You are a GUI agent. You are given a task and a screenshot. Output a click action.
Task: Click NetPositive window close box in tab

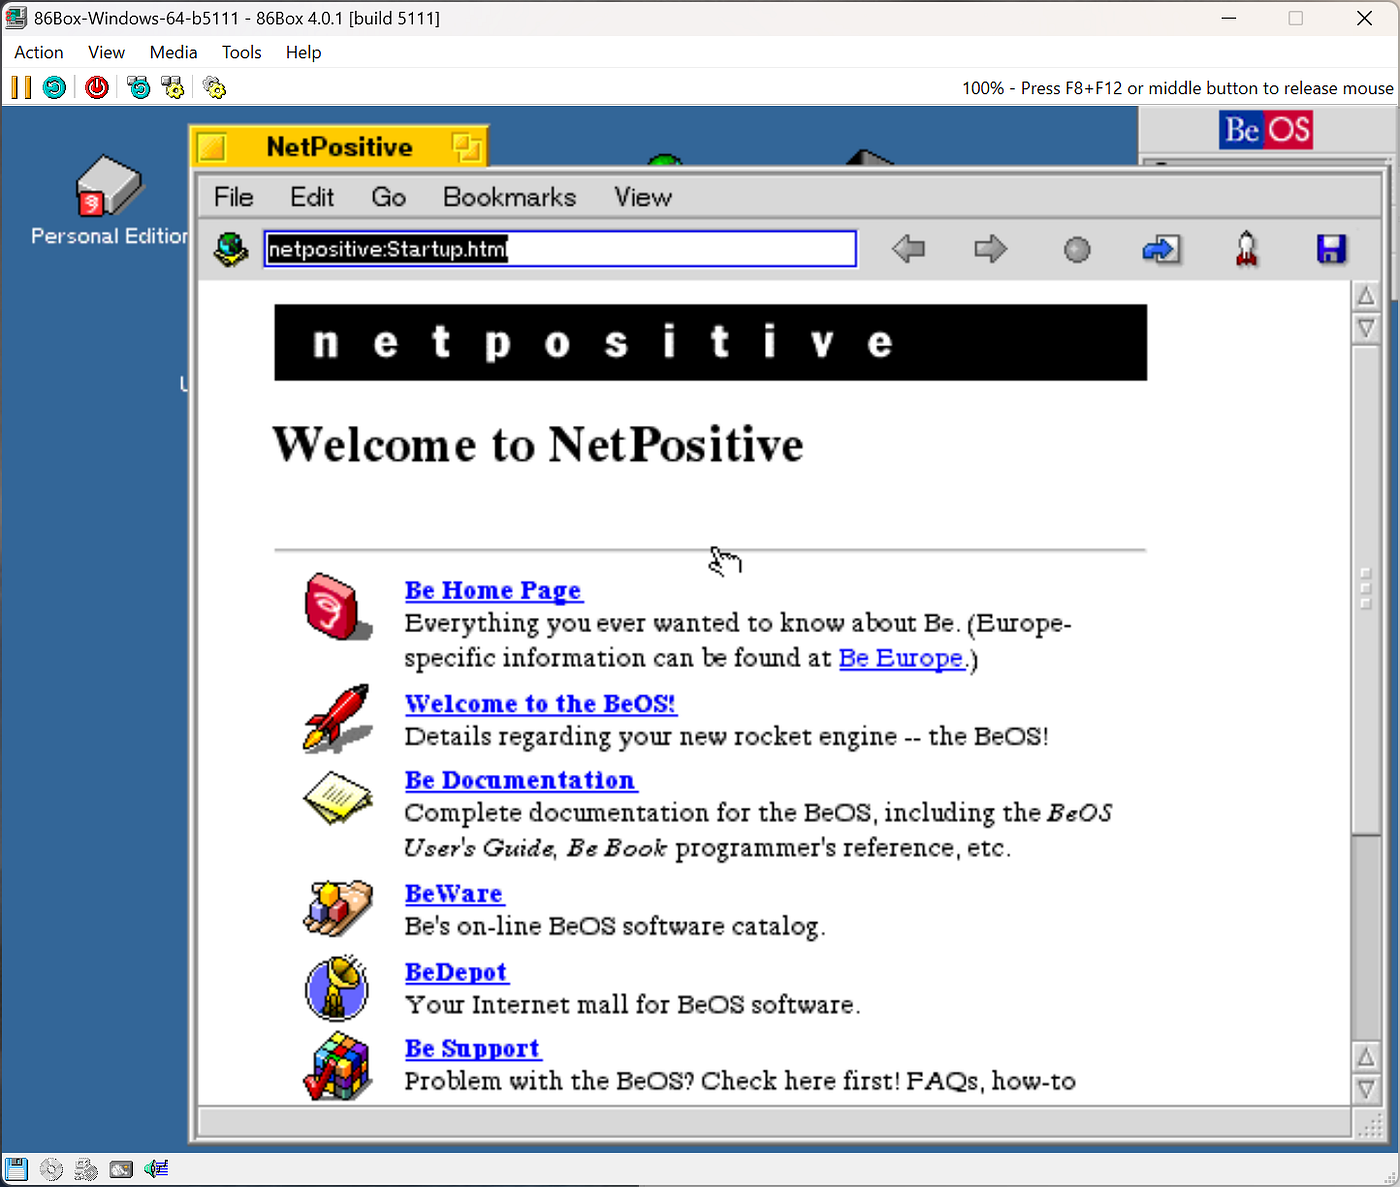[x=212, y=148]
